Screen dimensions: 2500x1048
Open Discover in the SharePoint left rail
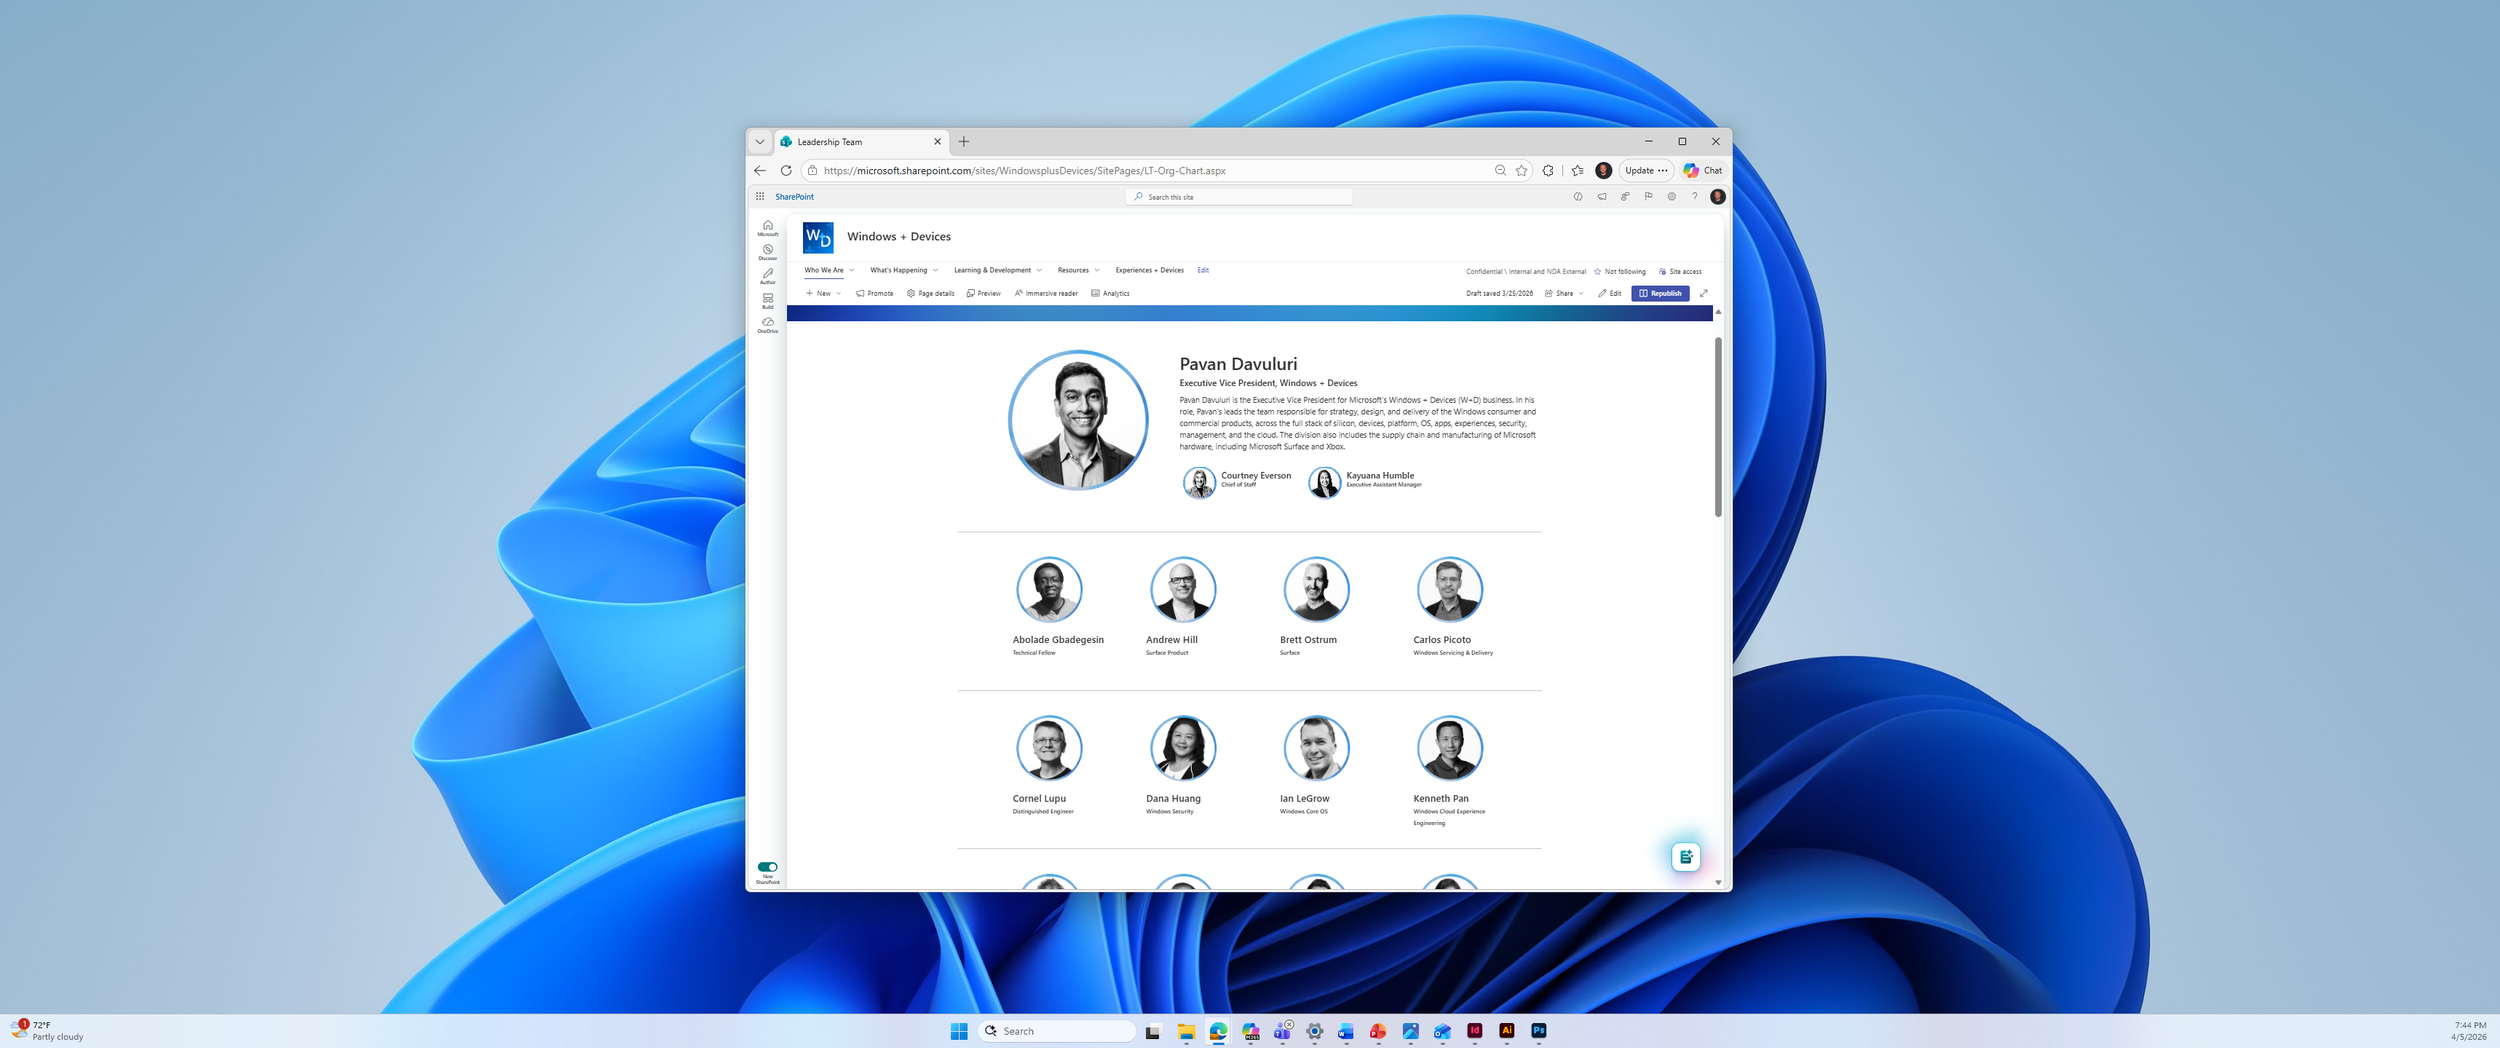coord(768,252)
